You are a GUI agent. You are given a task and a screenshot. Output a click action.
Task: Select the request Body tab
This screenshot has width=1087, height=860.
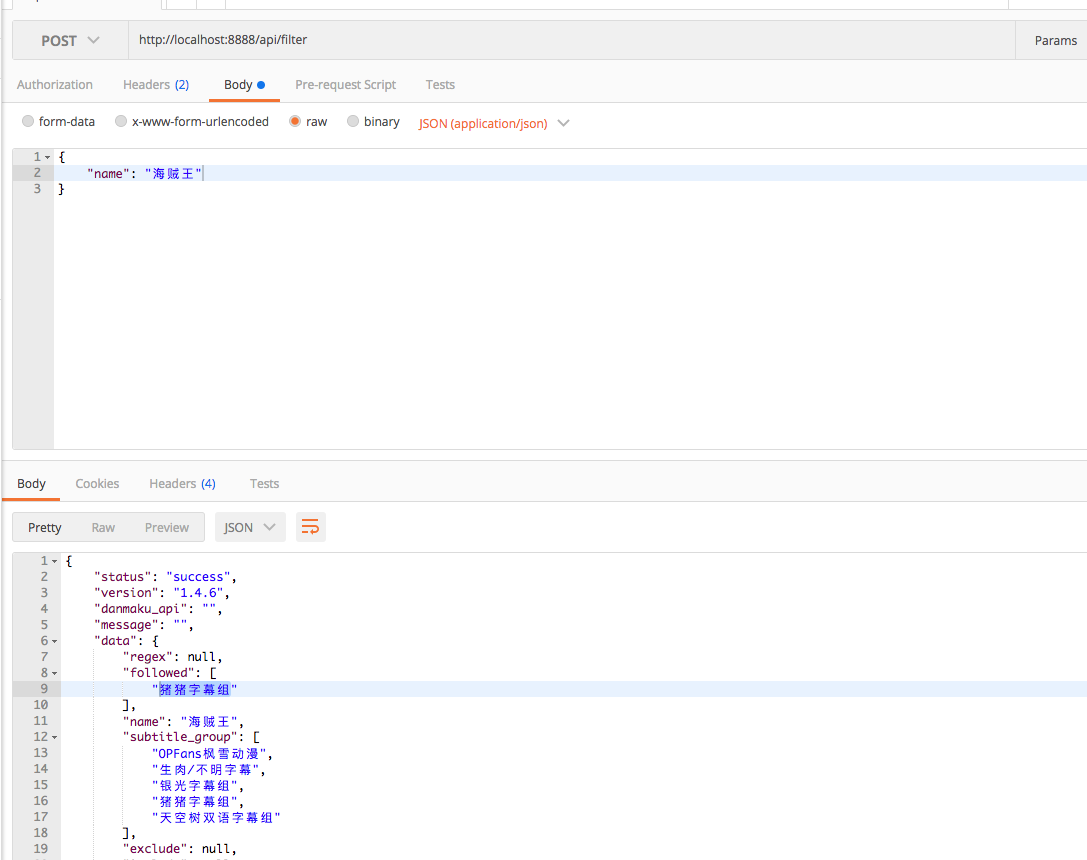(244, 85)
